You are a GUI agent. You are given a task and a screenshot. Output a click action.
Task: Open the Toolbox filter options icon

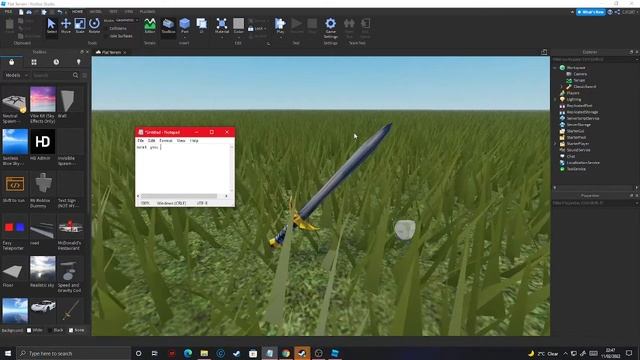[x=84, y=75]
